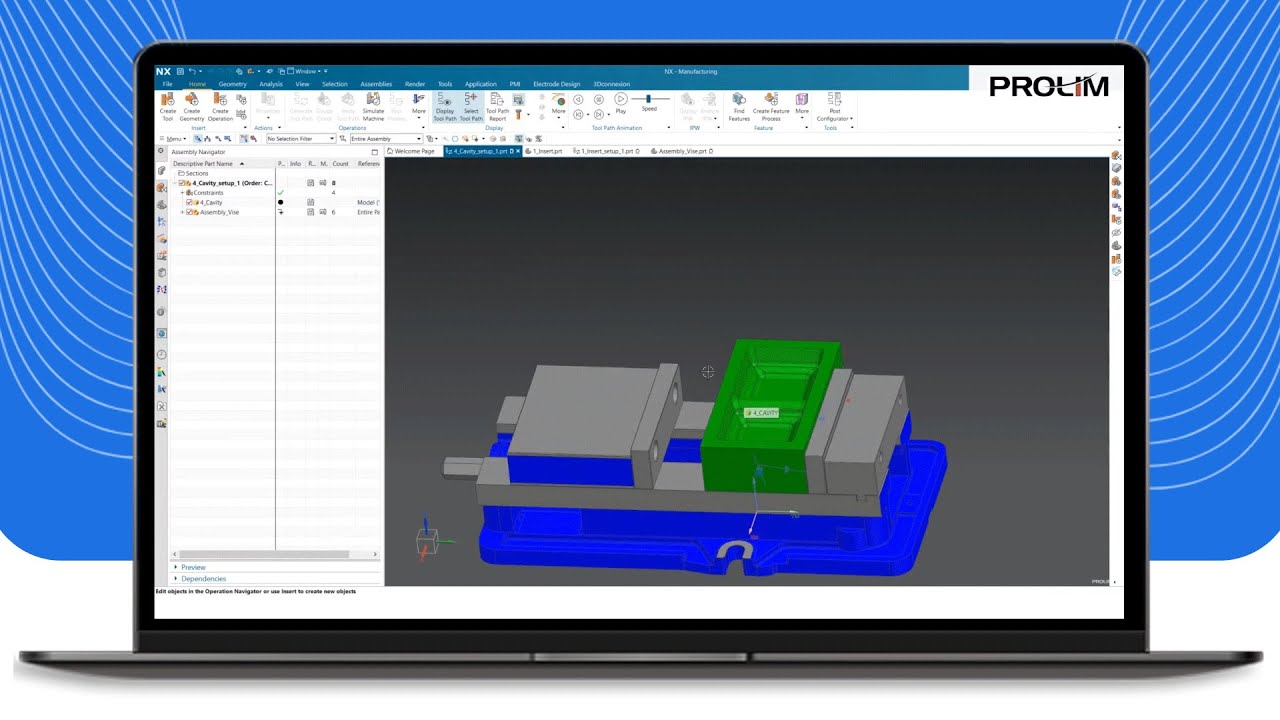Viewport: 1280px width, 720px height.
Task: Open the Render ribbon tab
Action: 415,84
